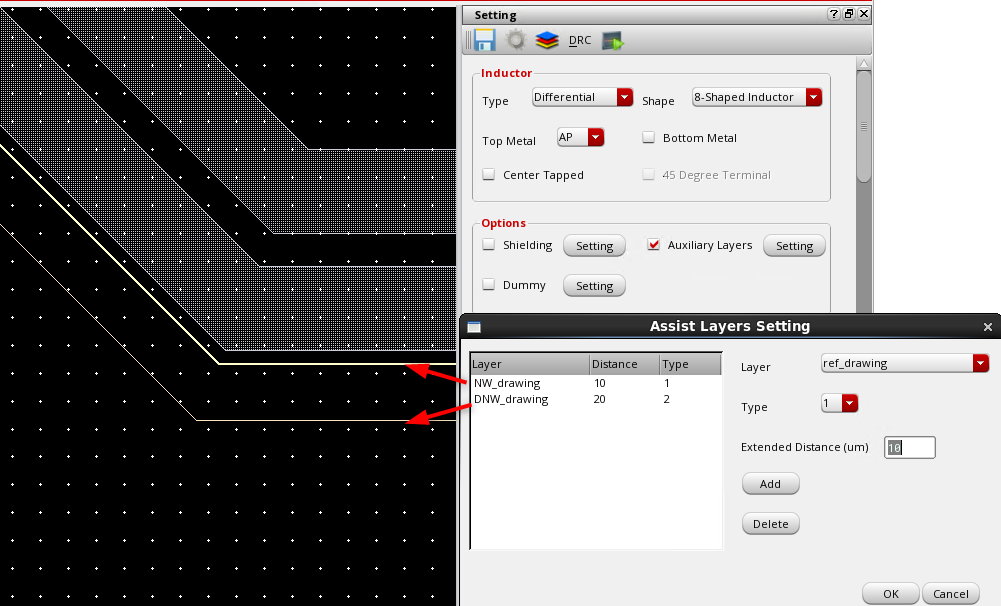Toggle the Center Tapped checkbox

[x=489, y=175]
